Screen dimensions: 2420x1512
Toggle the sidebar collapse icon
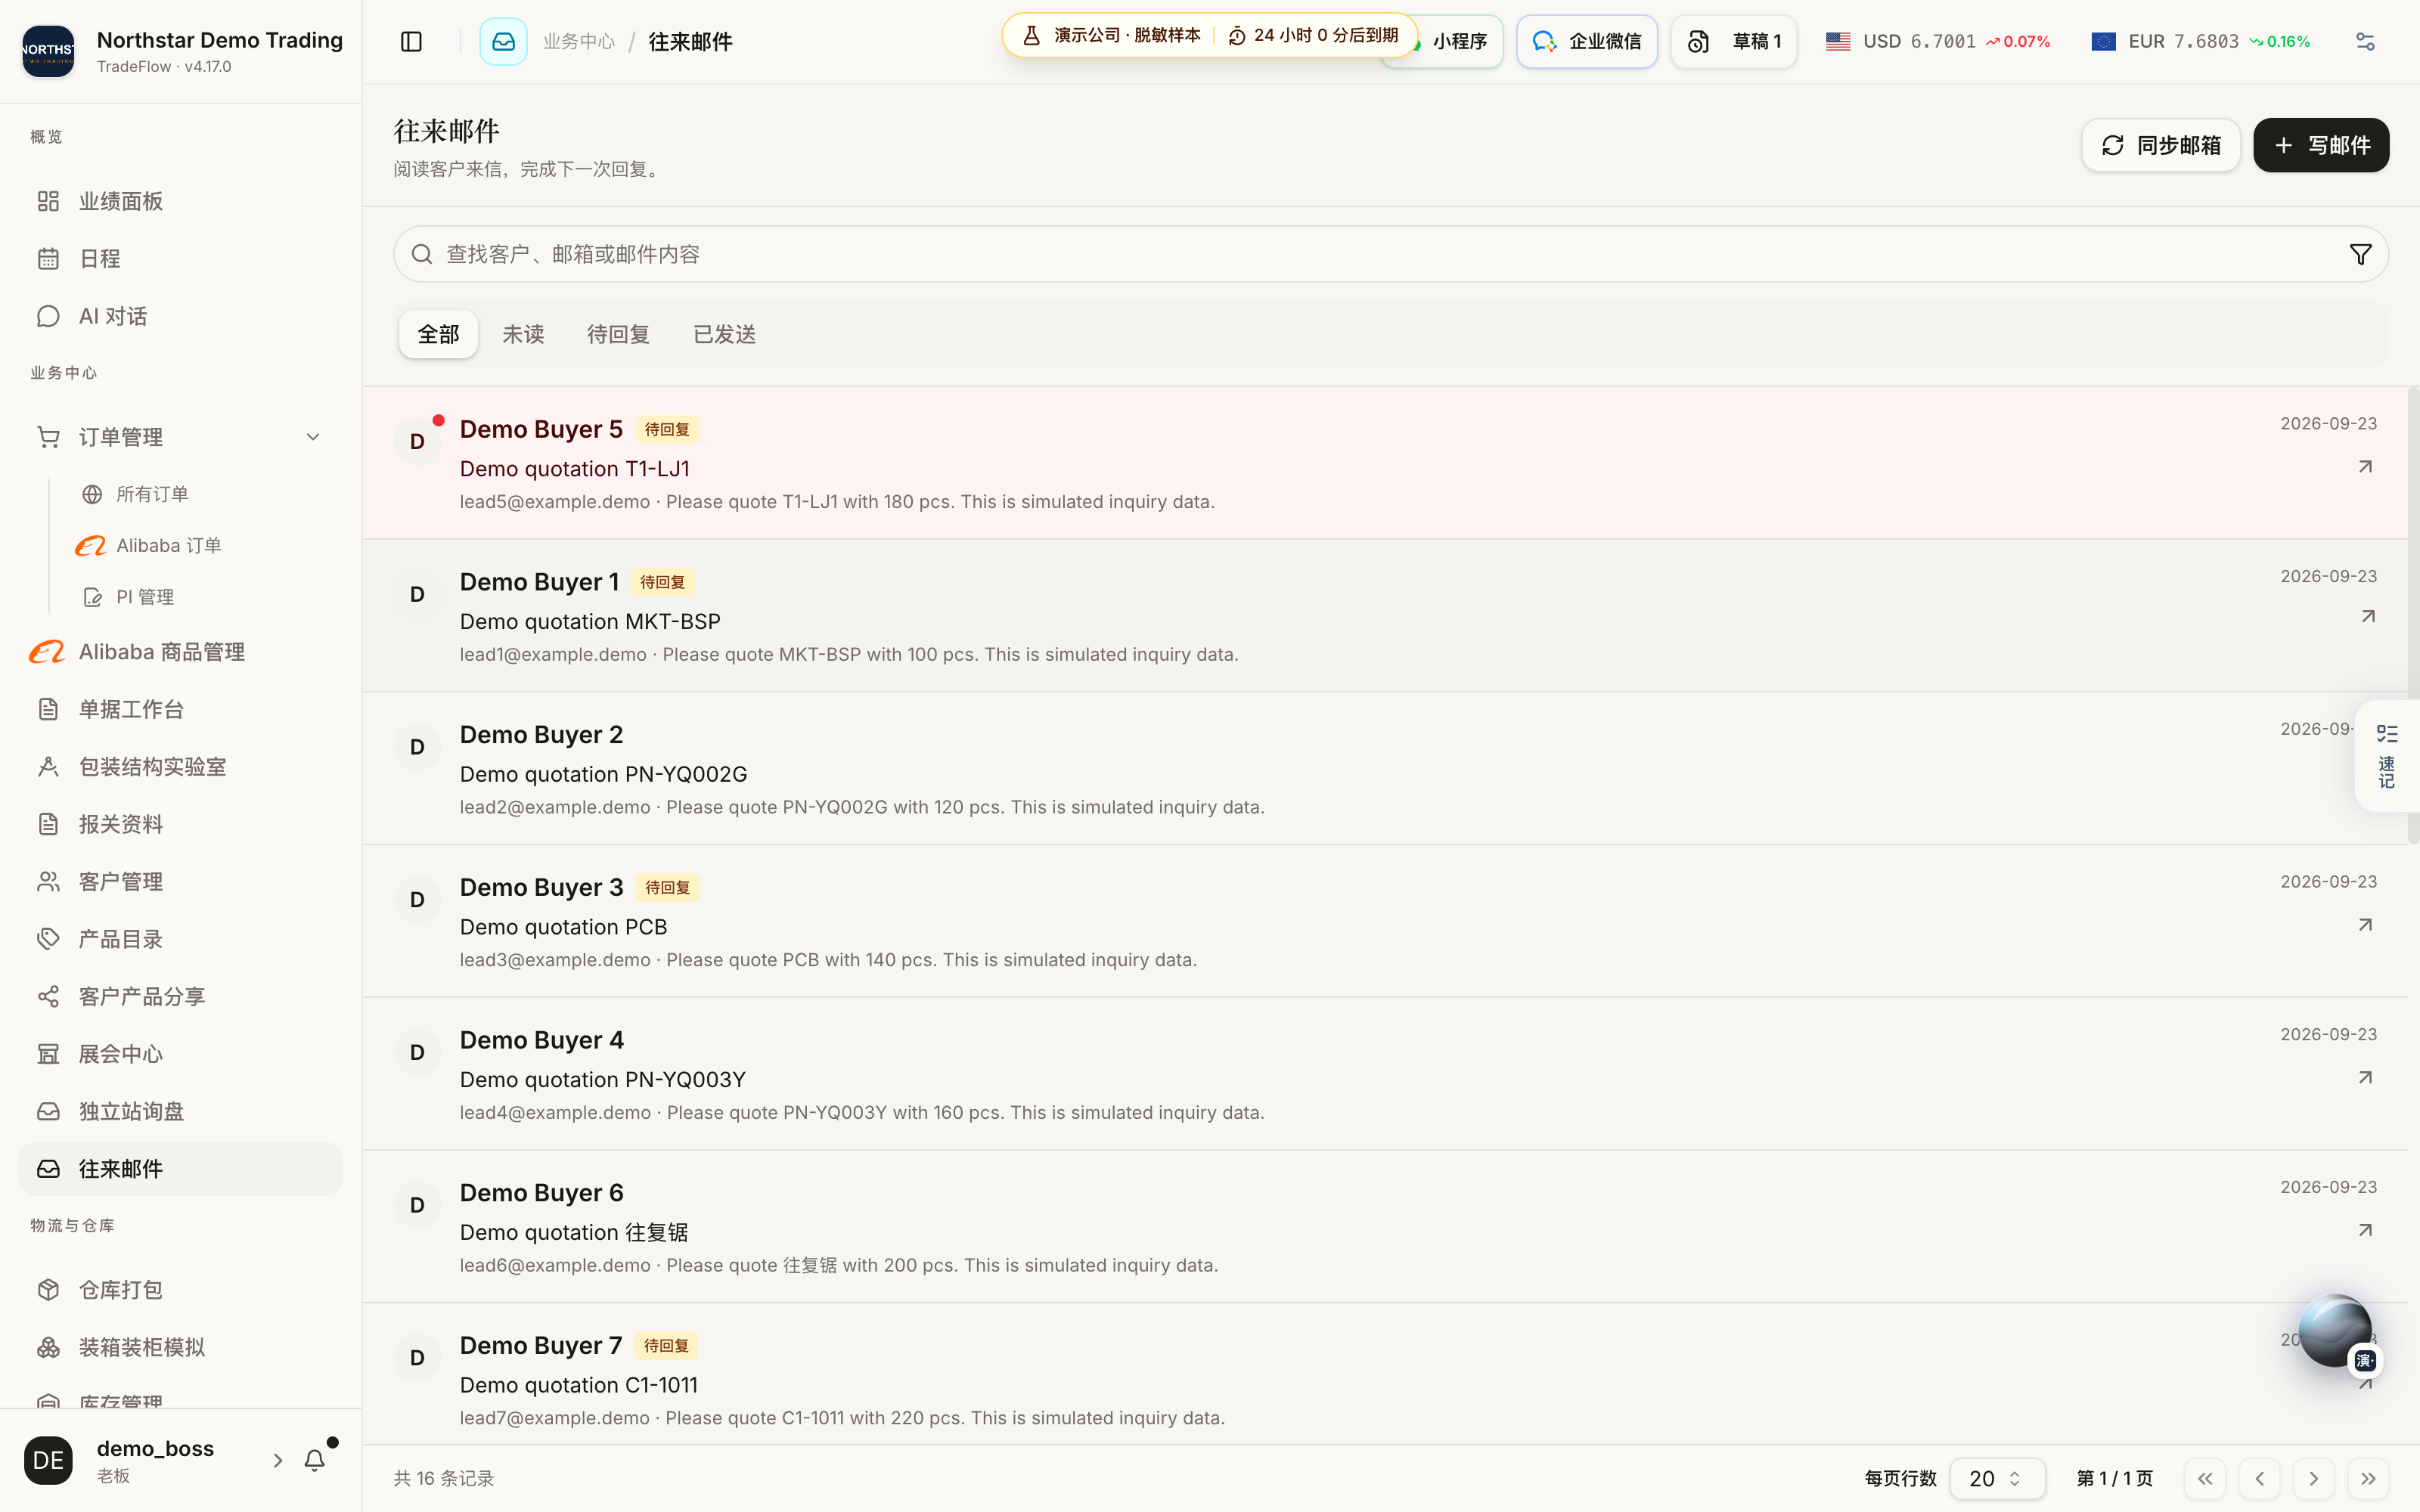(x=411, y=41)
